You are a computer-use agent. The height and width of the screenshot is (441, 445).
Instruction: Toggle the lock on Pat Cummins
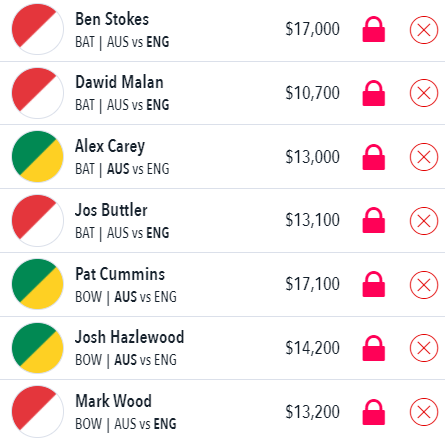tap(374, 284)
